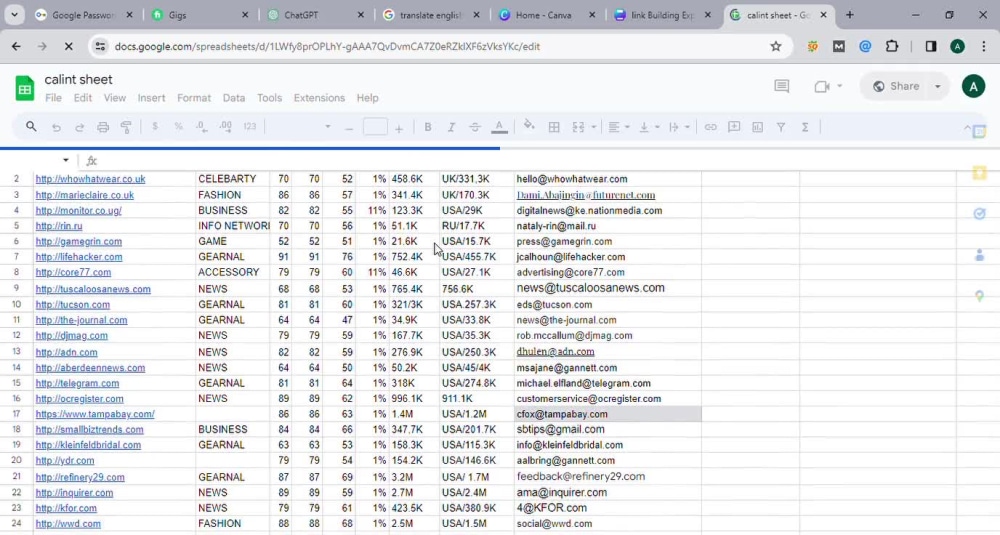Image resolution: width=1000 pixels, height=535 pixels.
Task: Open browser extensions puzzle icon
Action: click(x=892, y=46)
